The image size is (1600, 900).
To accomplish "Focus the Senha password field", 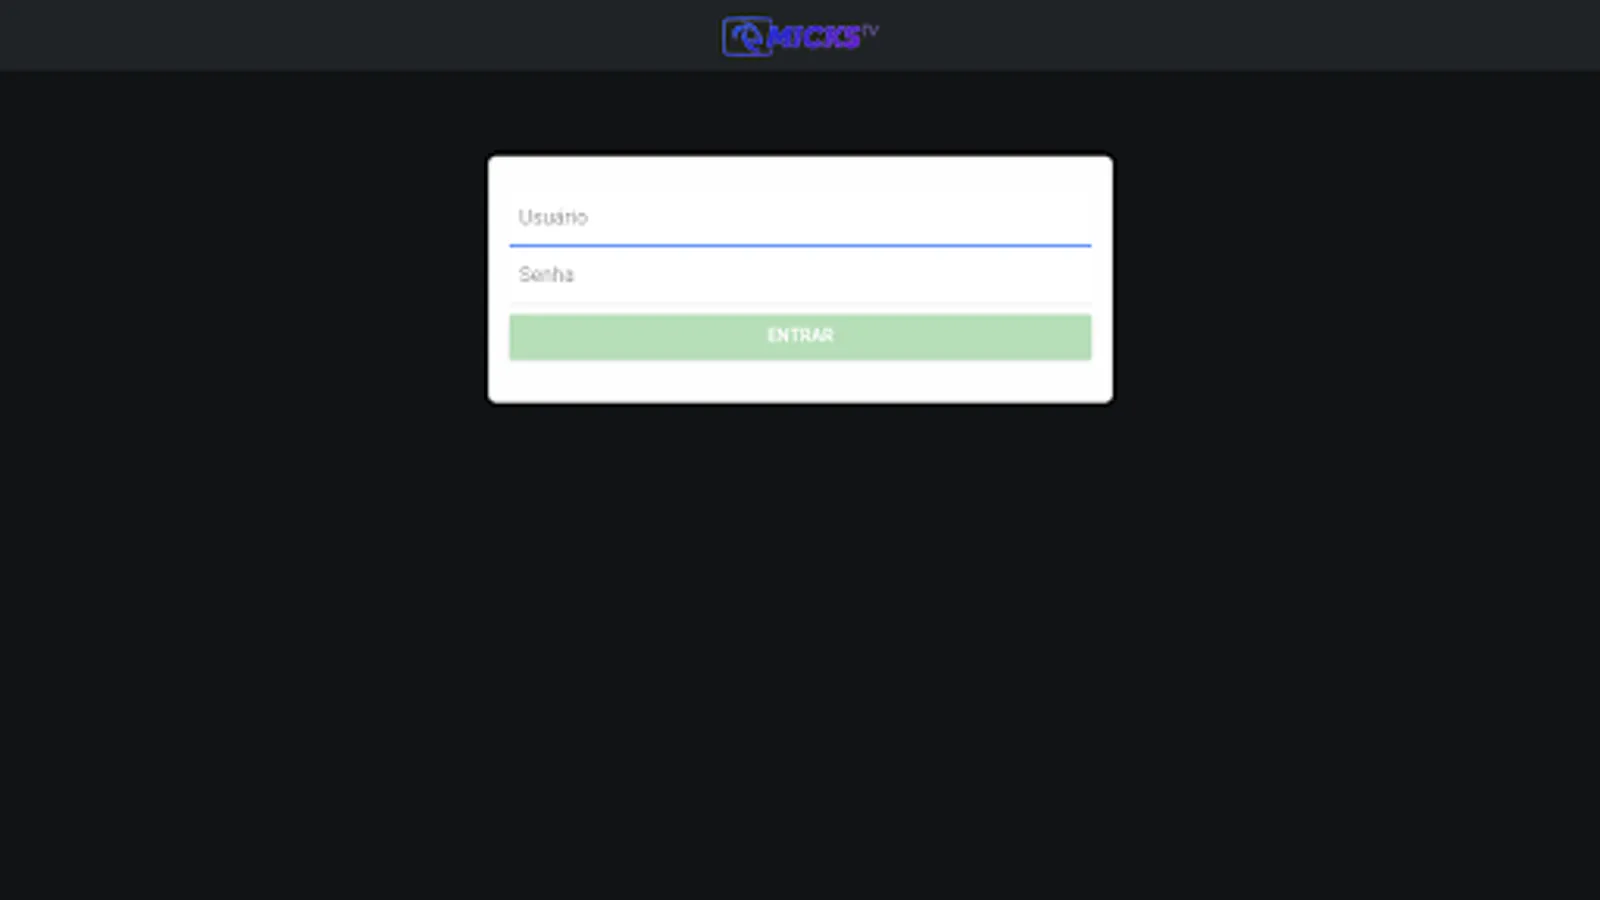I will pyautogui.click(x=800, y=274).
